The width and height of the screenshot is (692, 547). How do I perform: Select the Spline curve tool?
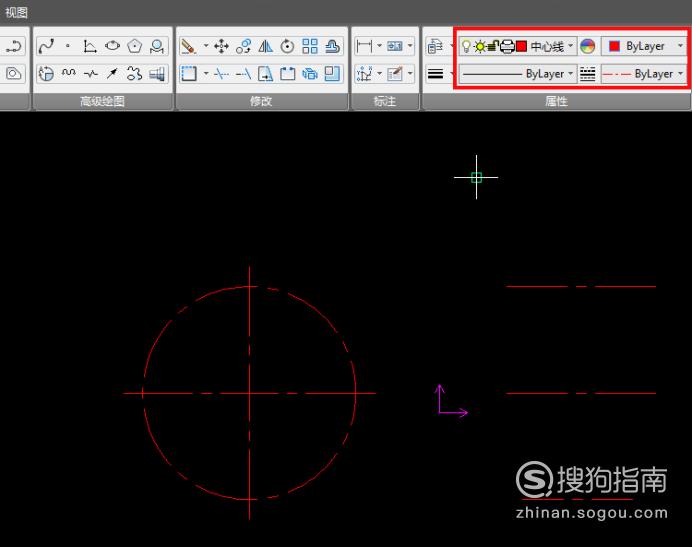(x=46, y=46)
